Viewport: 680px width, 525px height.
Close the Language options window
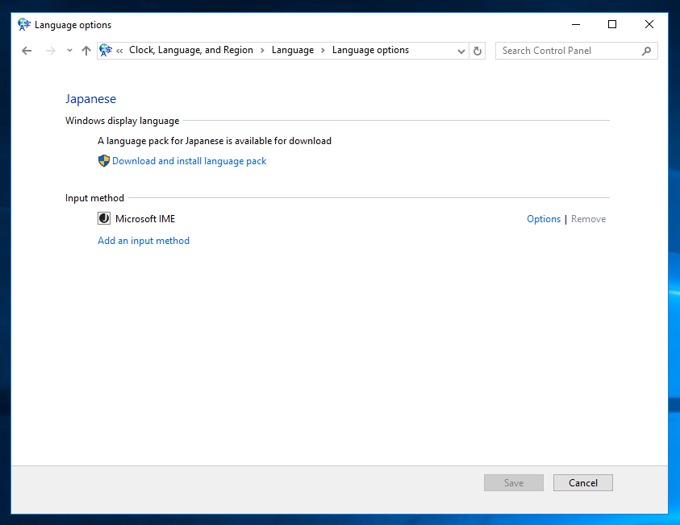(x=649, y=24)
